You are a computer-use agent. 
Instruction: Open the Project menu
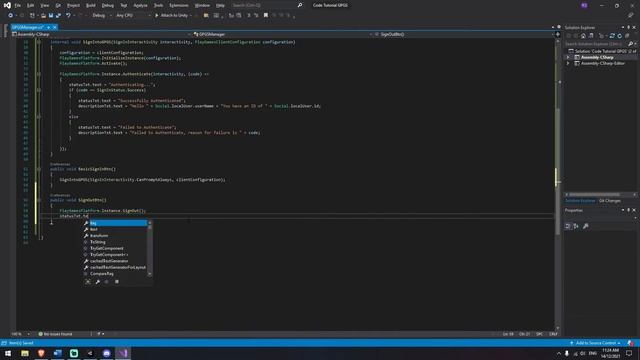point(73,5)
